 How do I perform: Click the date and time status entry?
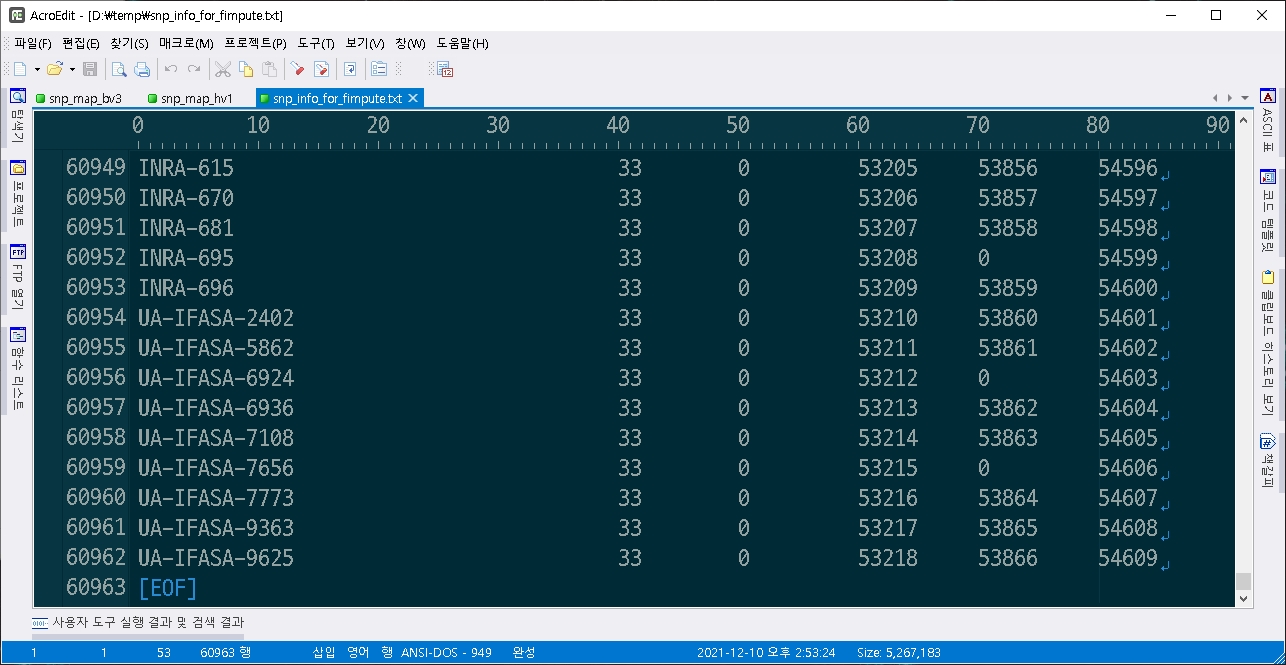[x=766, y=652]
